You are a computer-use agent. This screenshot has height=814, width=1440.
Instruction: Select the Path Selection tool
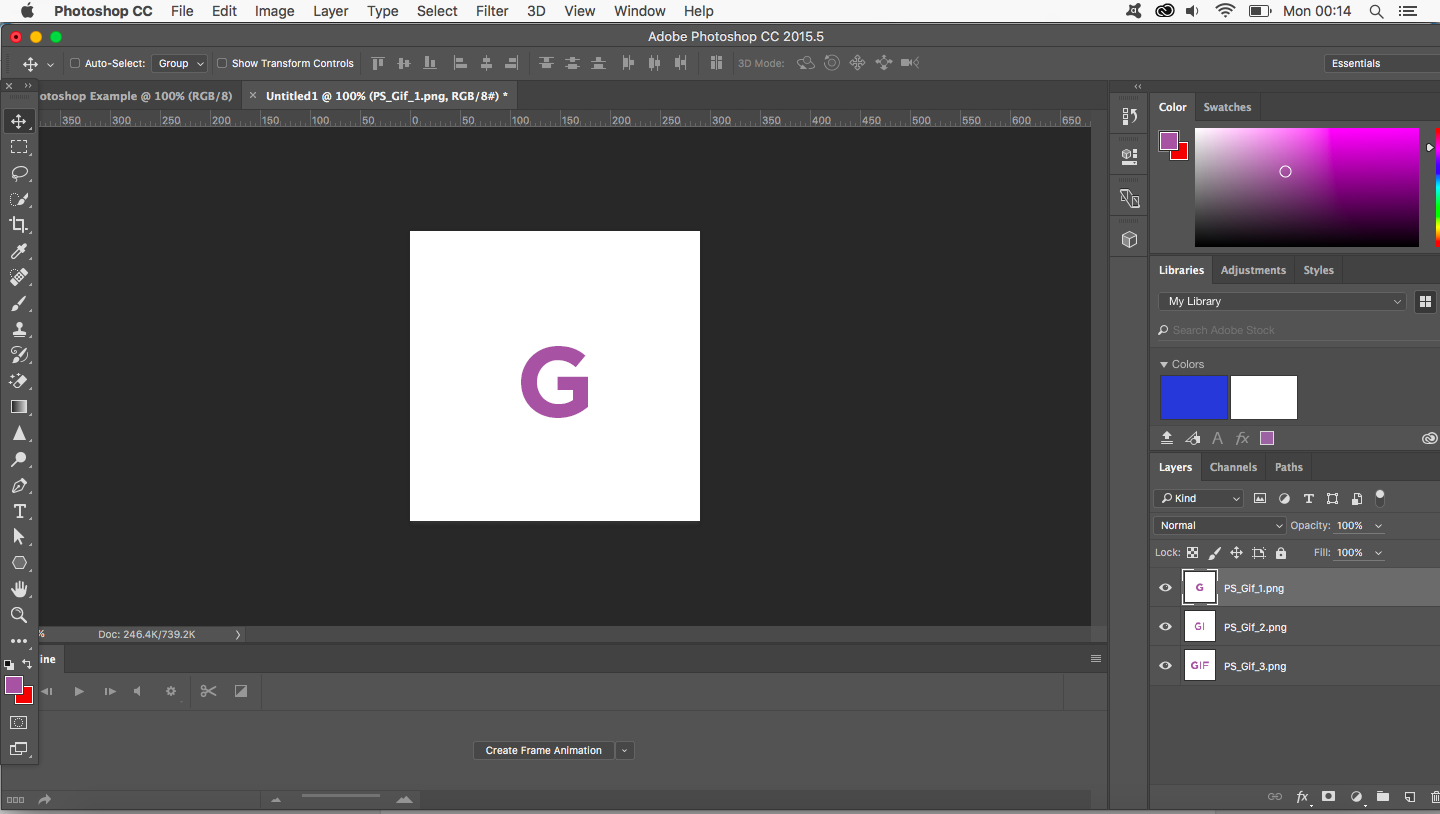click(x=19, y=537)
